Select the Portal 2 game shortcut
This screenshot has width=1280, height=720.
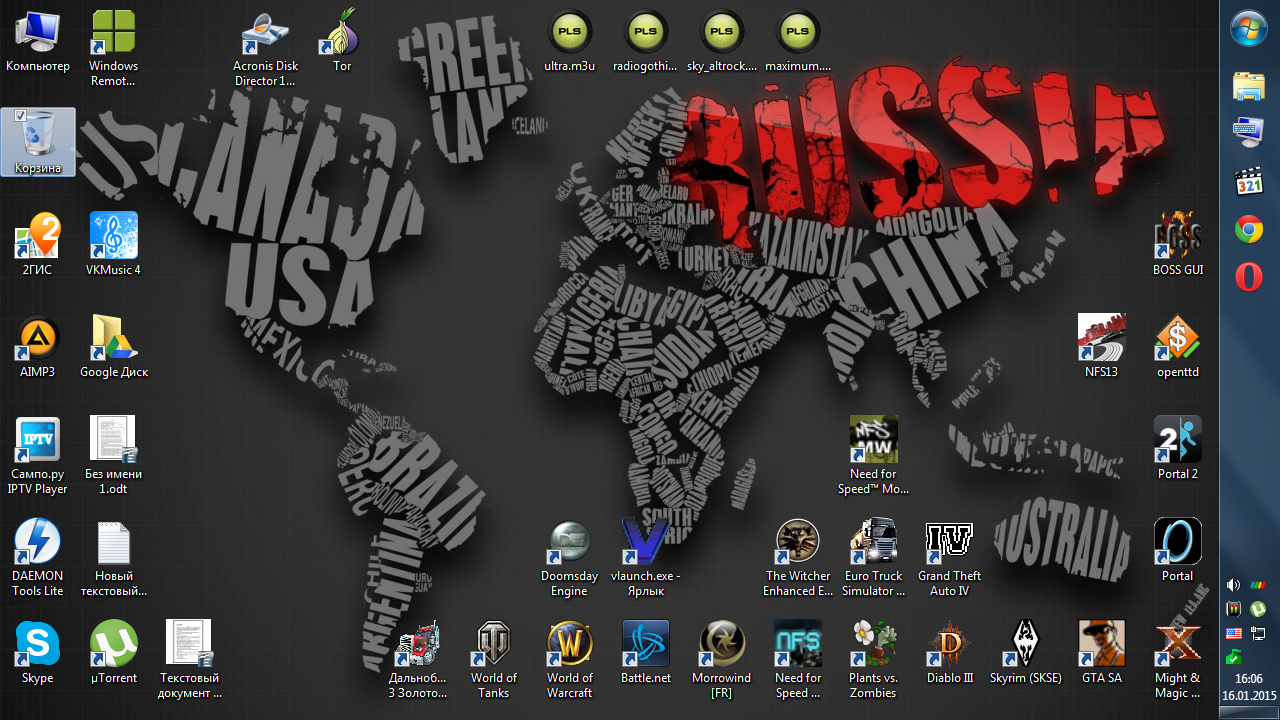pyautogui.click(x=1178, y=449)
